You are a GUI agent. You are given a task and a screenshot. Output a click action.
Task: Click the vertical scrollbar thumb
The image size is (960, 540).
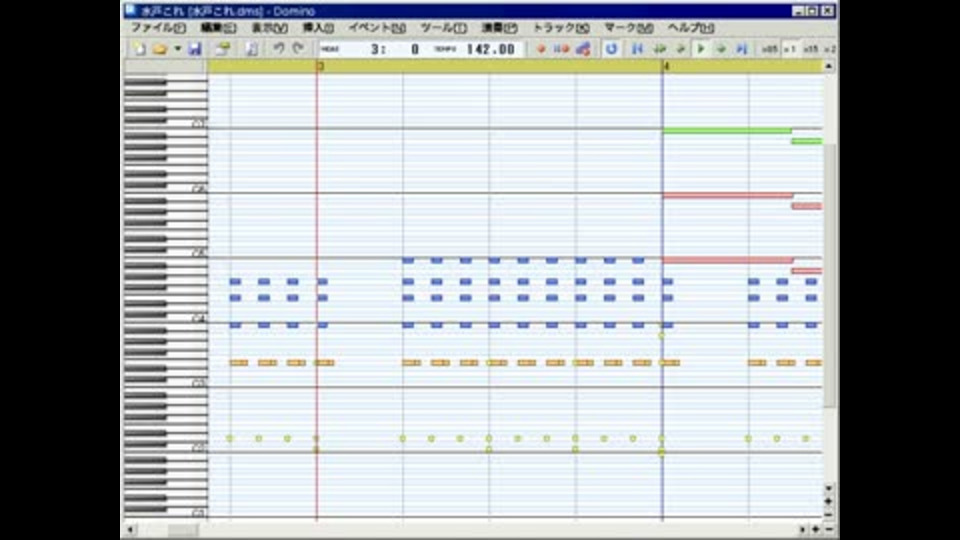[x=830, y=276]
